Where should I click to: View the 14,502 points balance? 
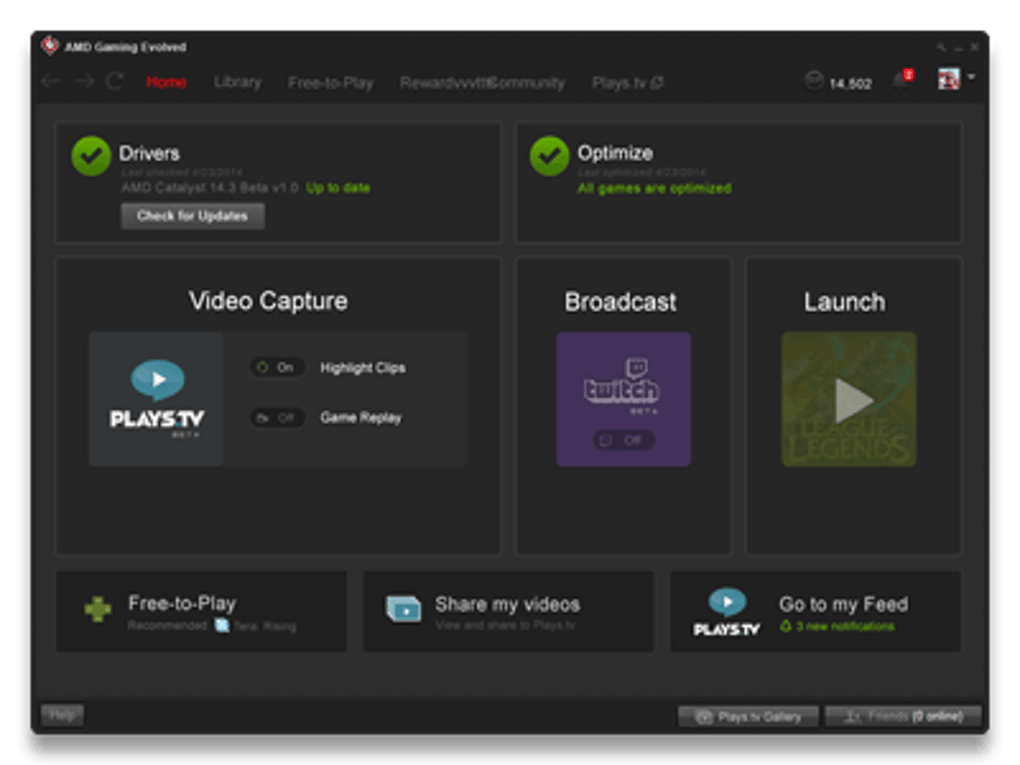850,83
